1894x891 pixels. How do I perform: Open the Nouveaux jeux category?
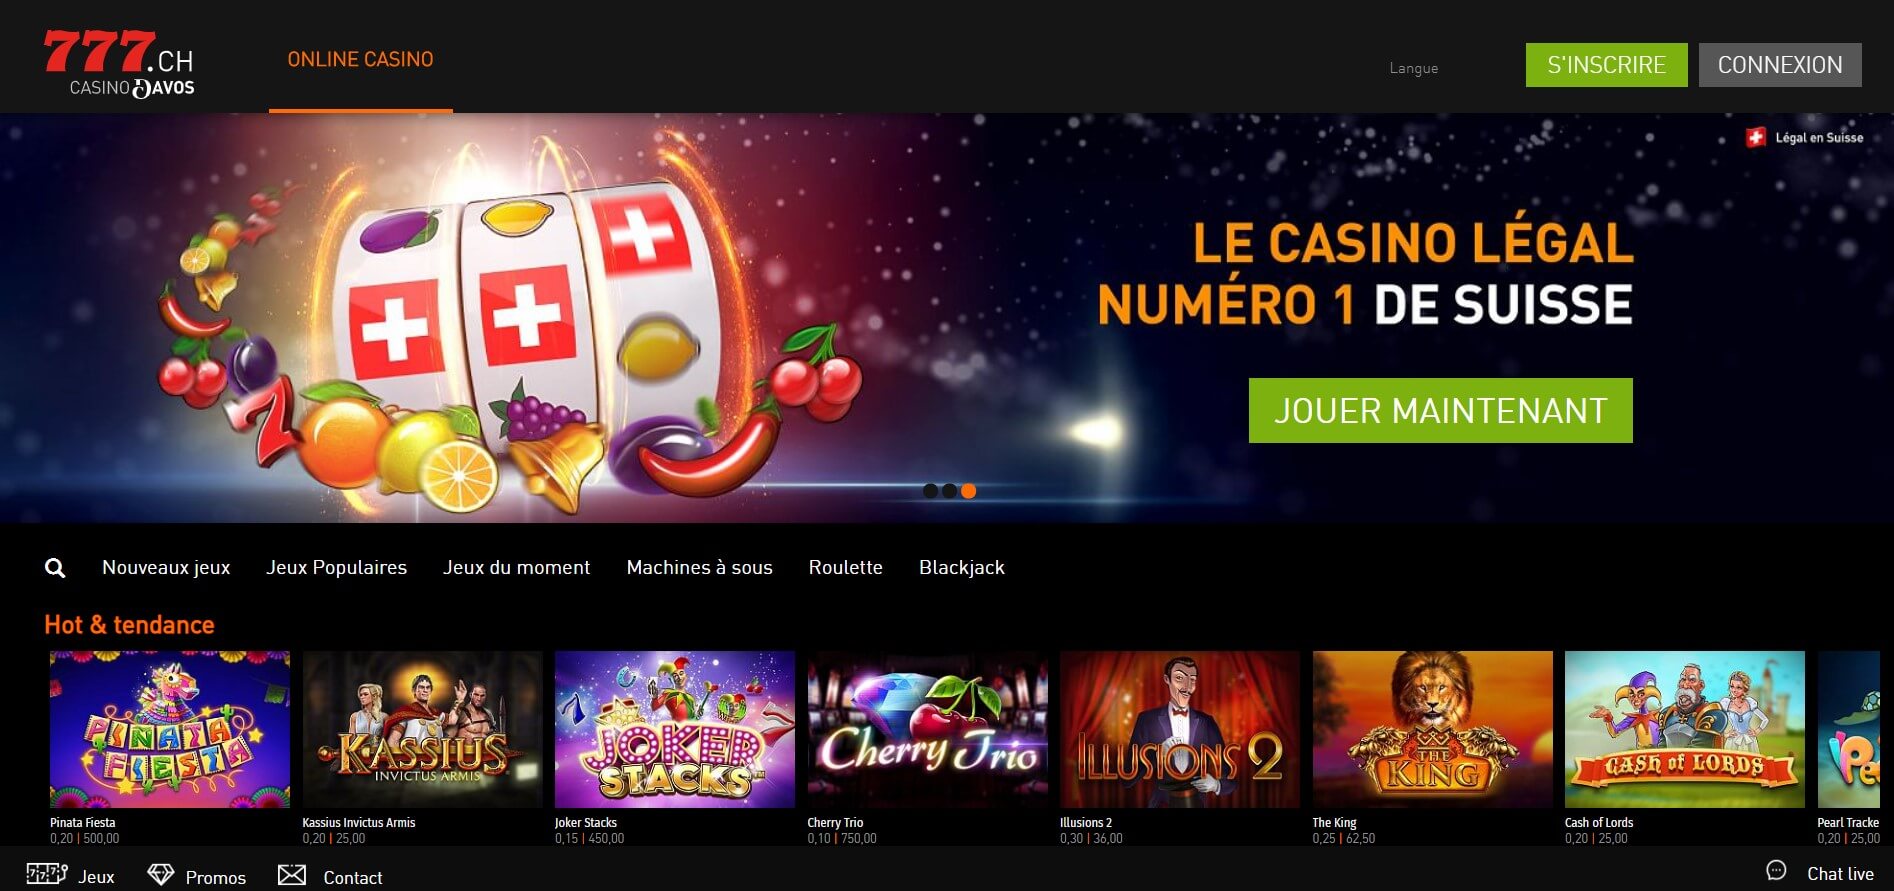pos(166,568)
